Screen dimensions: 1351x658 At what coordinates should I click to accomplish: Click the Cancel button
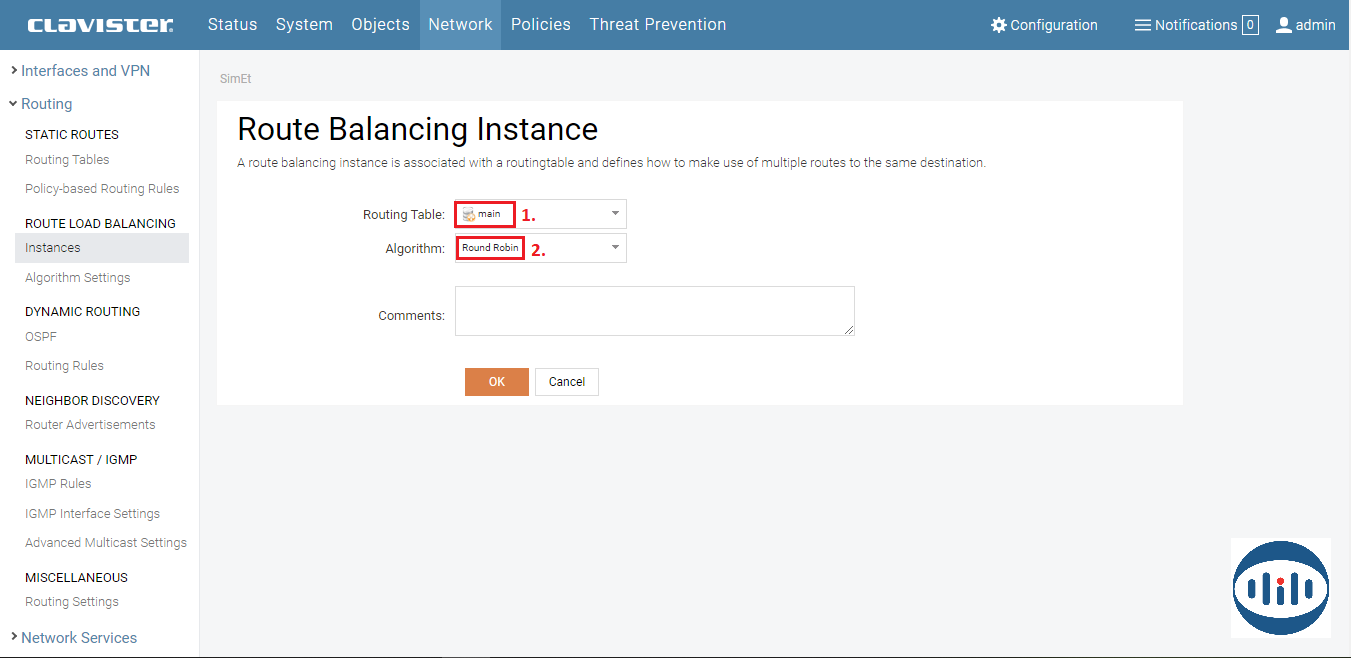(566, 382)
